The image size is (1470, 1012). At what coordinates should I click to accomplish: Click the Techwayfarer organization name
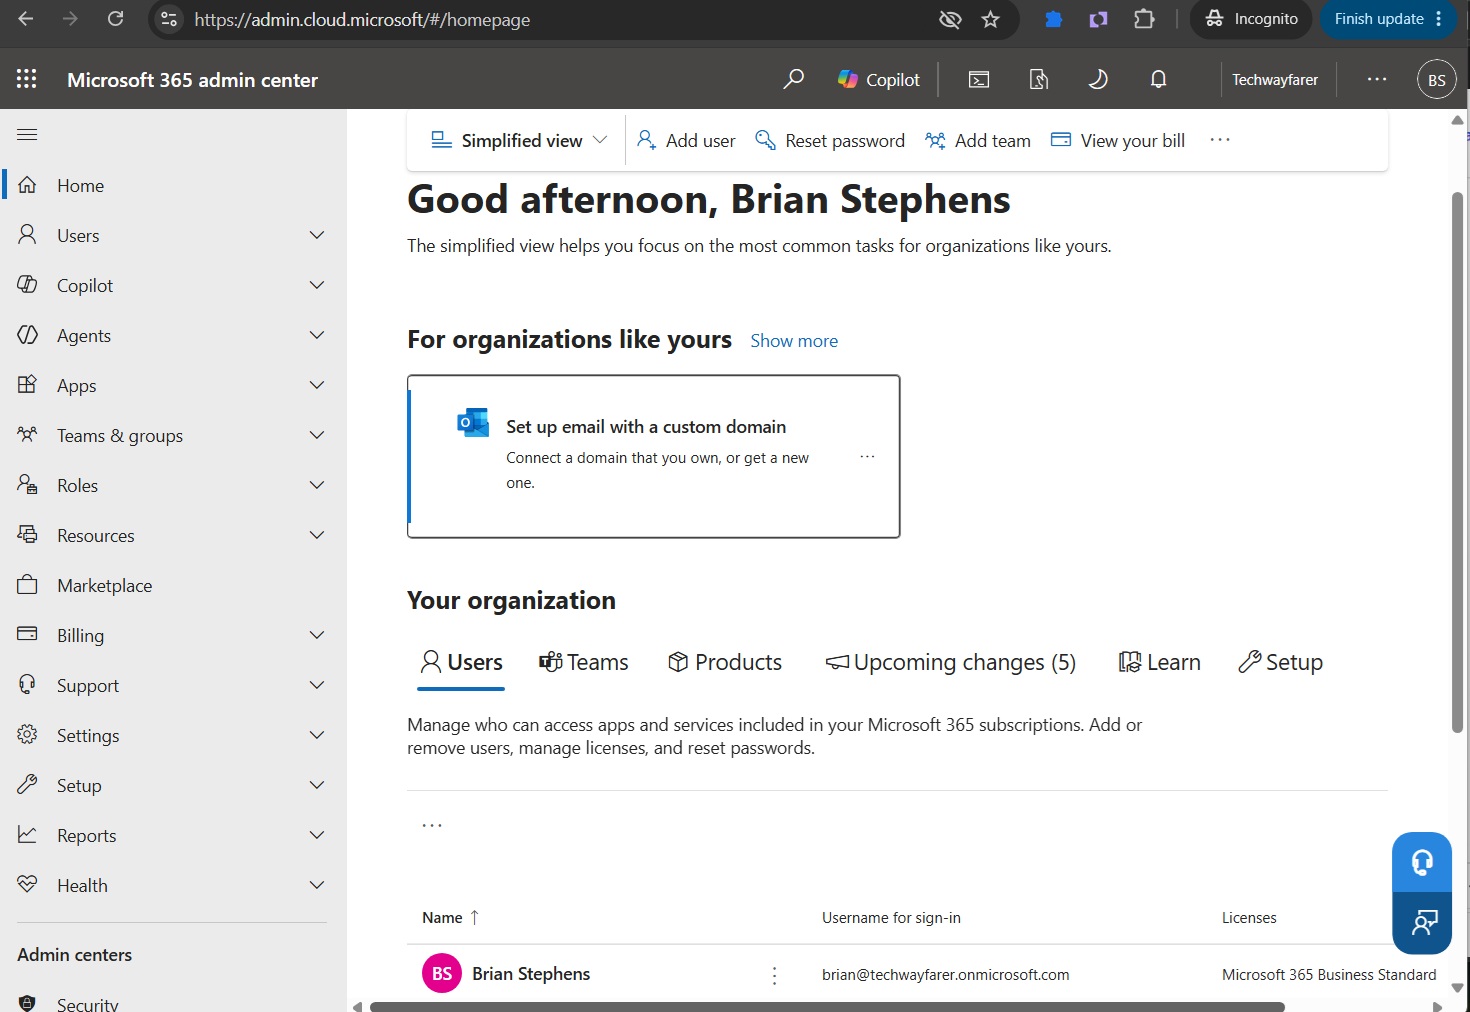click(x=1275, y=80)
